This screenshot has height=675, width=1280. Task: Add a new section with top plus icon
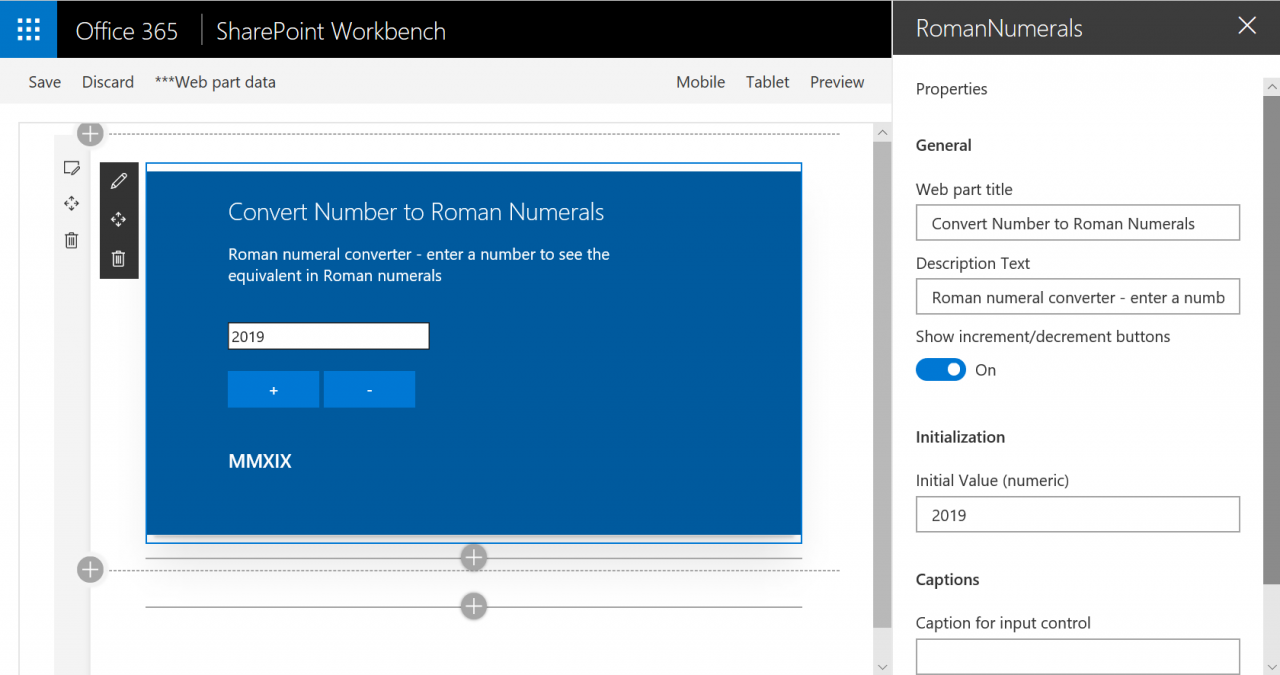tap(90, 133)
